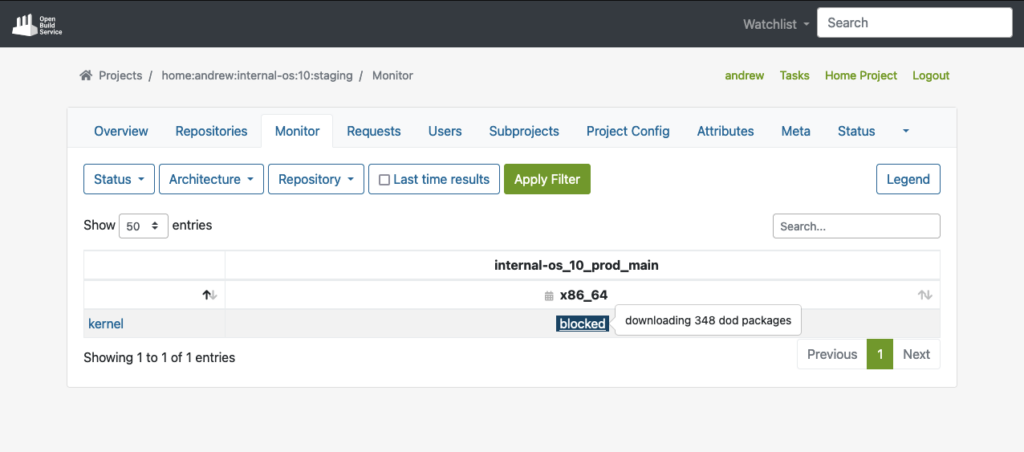Open the Architecture filter dropdown
Viewport: 1024px width, 452px height.
[x=211, y=180]
